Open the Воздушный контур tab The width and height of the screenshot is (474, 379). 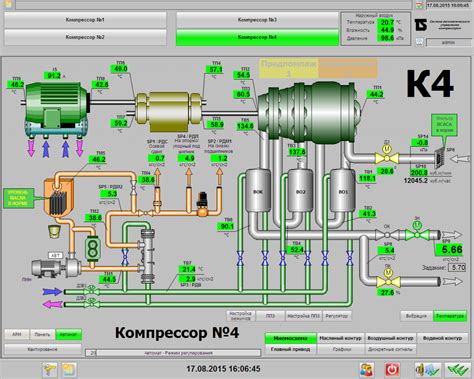[390, 338]
